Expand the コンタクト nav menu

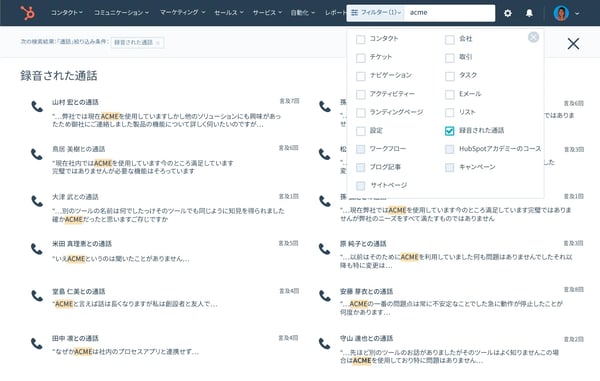(67, 13)
